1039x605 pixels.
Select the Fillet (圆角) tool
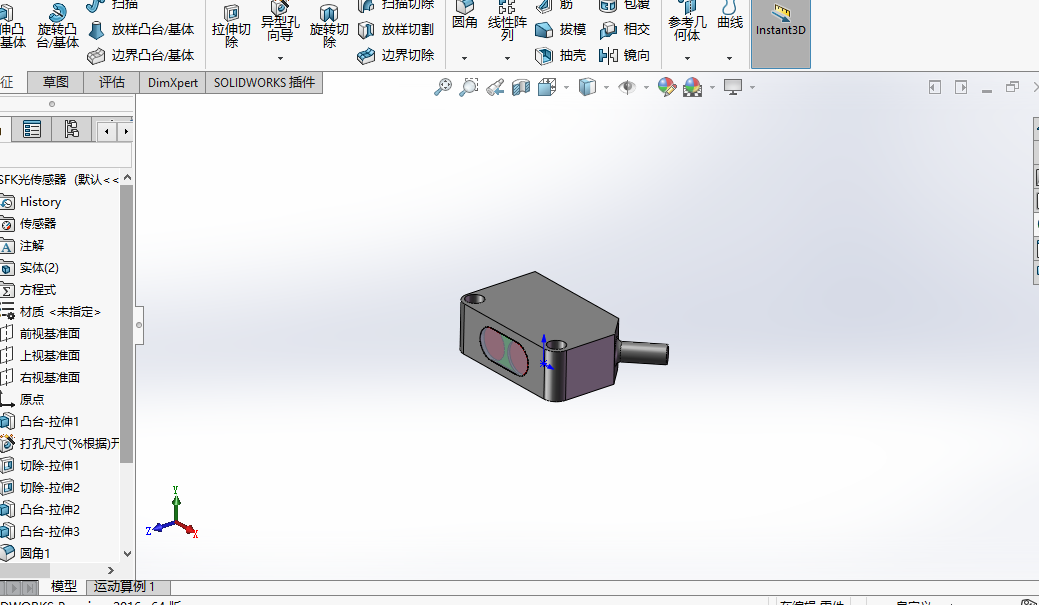465,17
